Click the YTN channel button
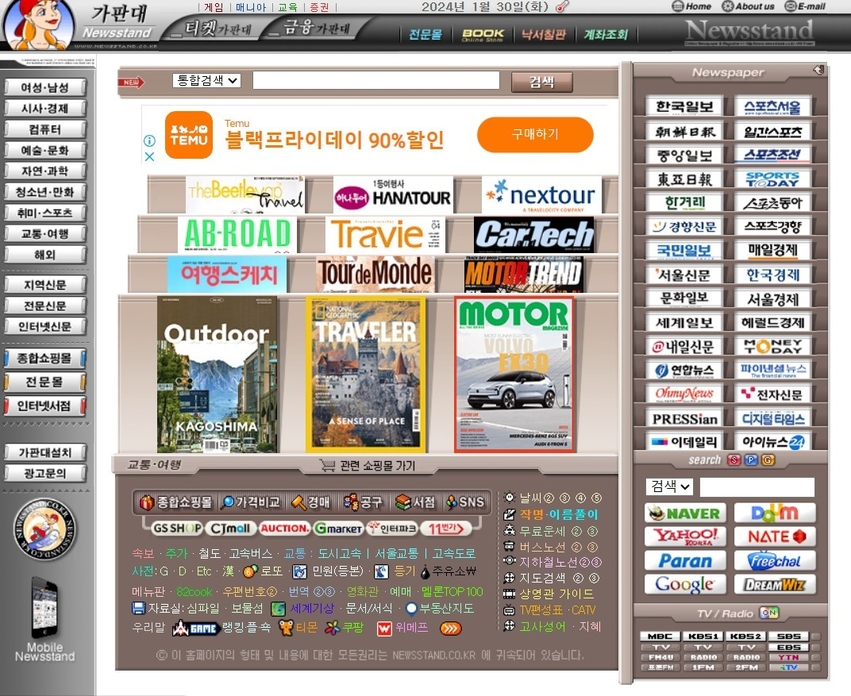Viewport: 851px width, 696px height. [789, 657]
